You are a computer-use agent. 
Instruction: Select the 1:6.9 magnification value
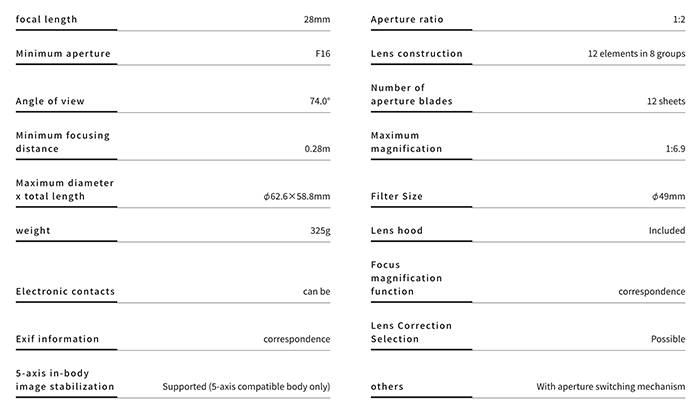pyautogui.click(x=669, y=149)
